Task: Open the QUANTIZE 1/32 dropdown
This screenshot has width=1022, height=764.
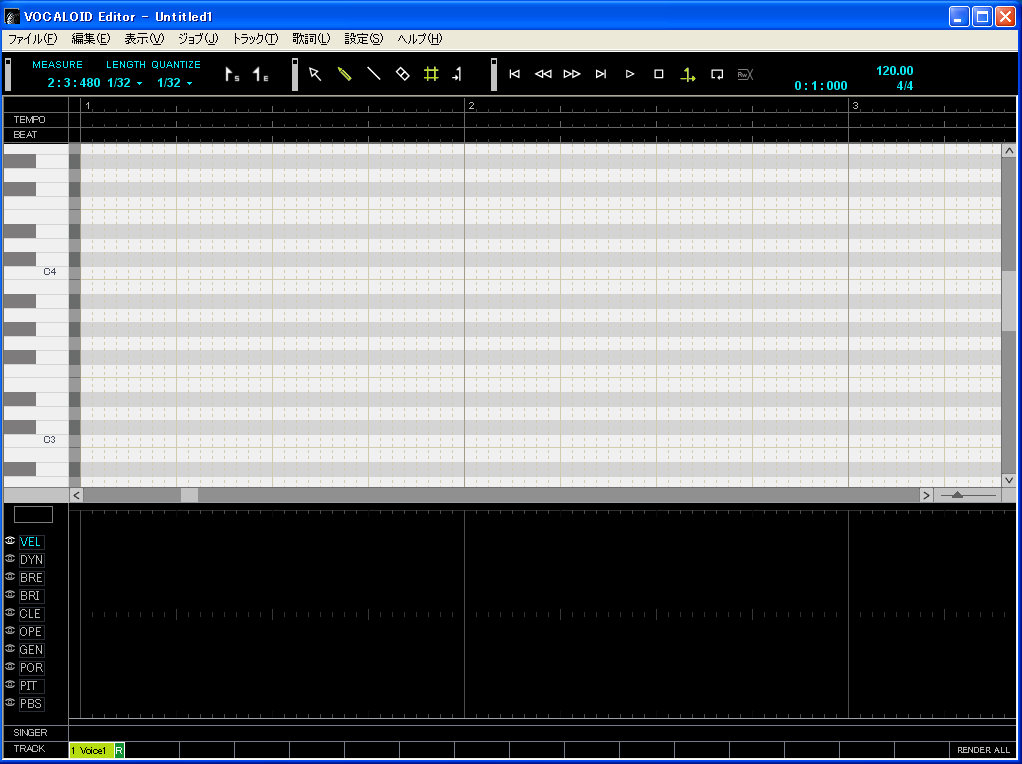Action: 175,83
